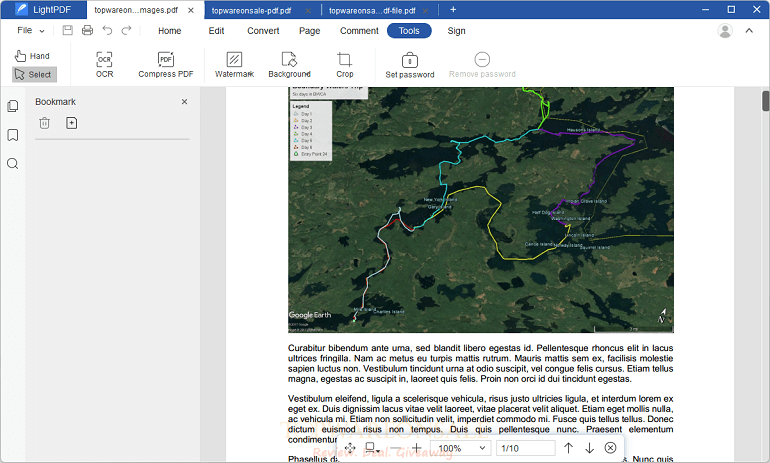
Task: Open the 100% zoom dropdown
Action: point(461,448)
